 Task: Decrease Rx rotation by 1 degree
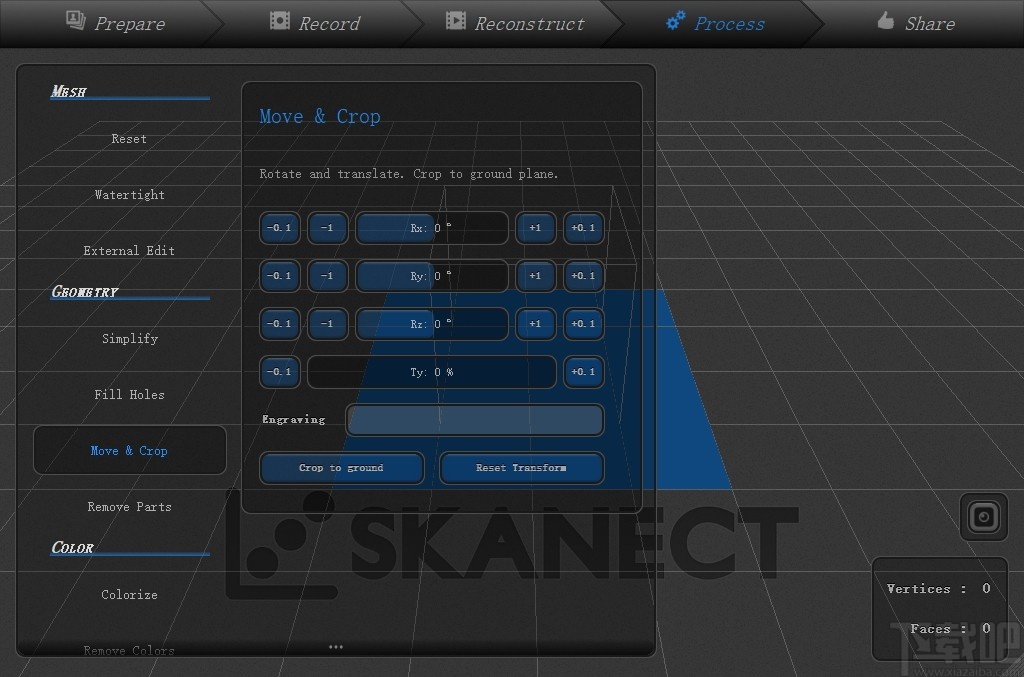pos(327,228)
